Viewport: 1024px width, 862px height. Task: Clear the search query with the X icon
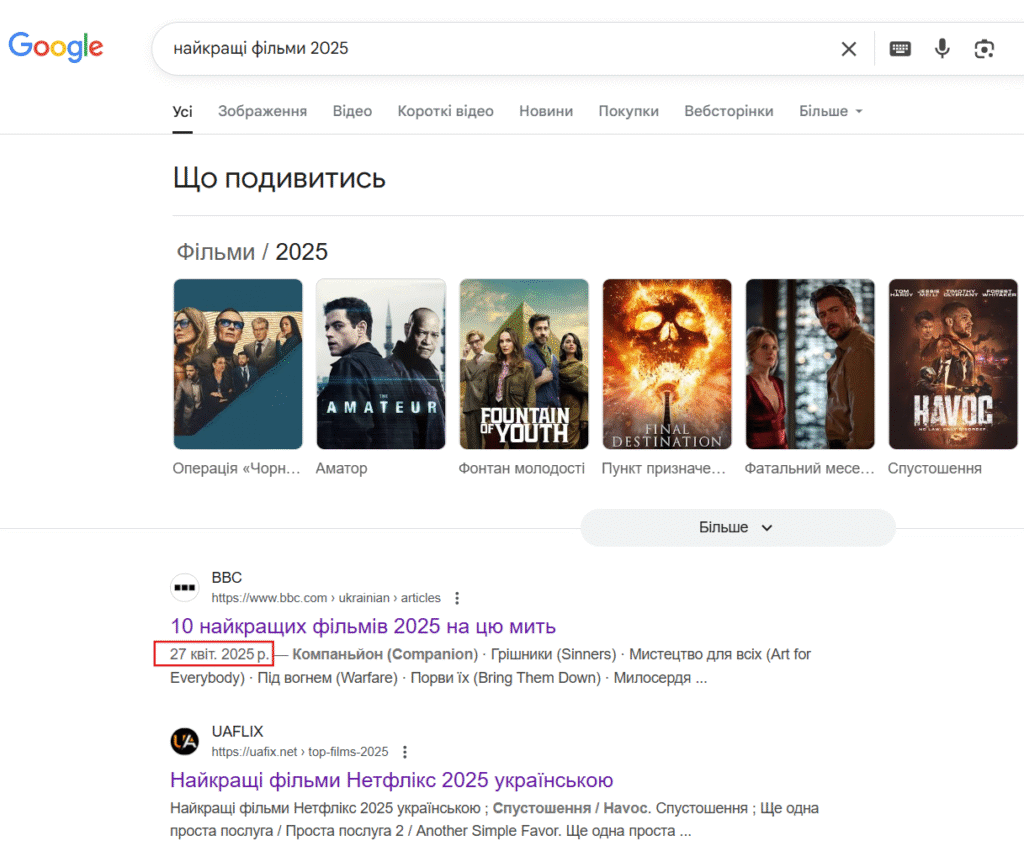849,48
